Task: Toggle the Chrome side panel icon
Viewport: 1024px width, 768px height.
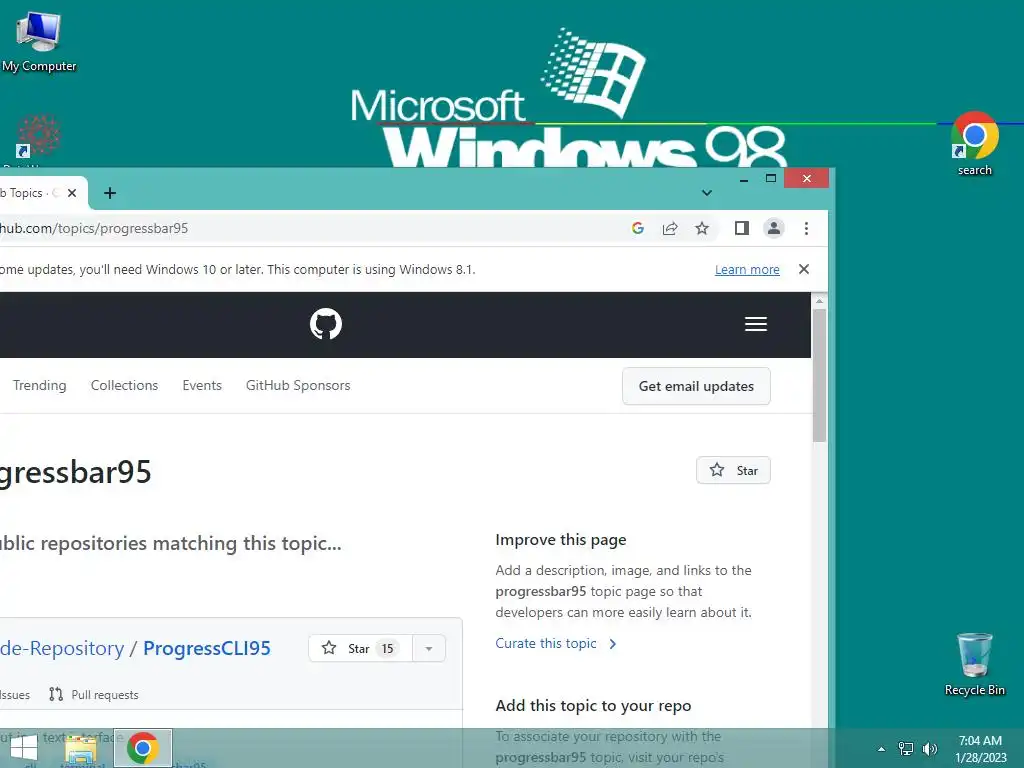Action: (x=742, y=228)
